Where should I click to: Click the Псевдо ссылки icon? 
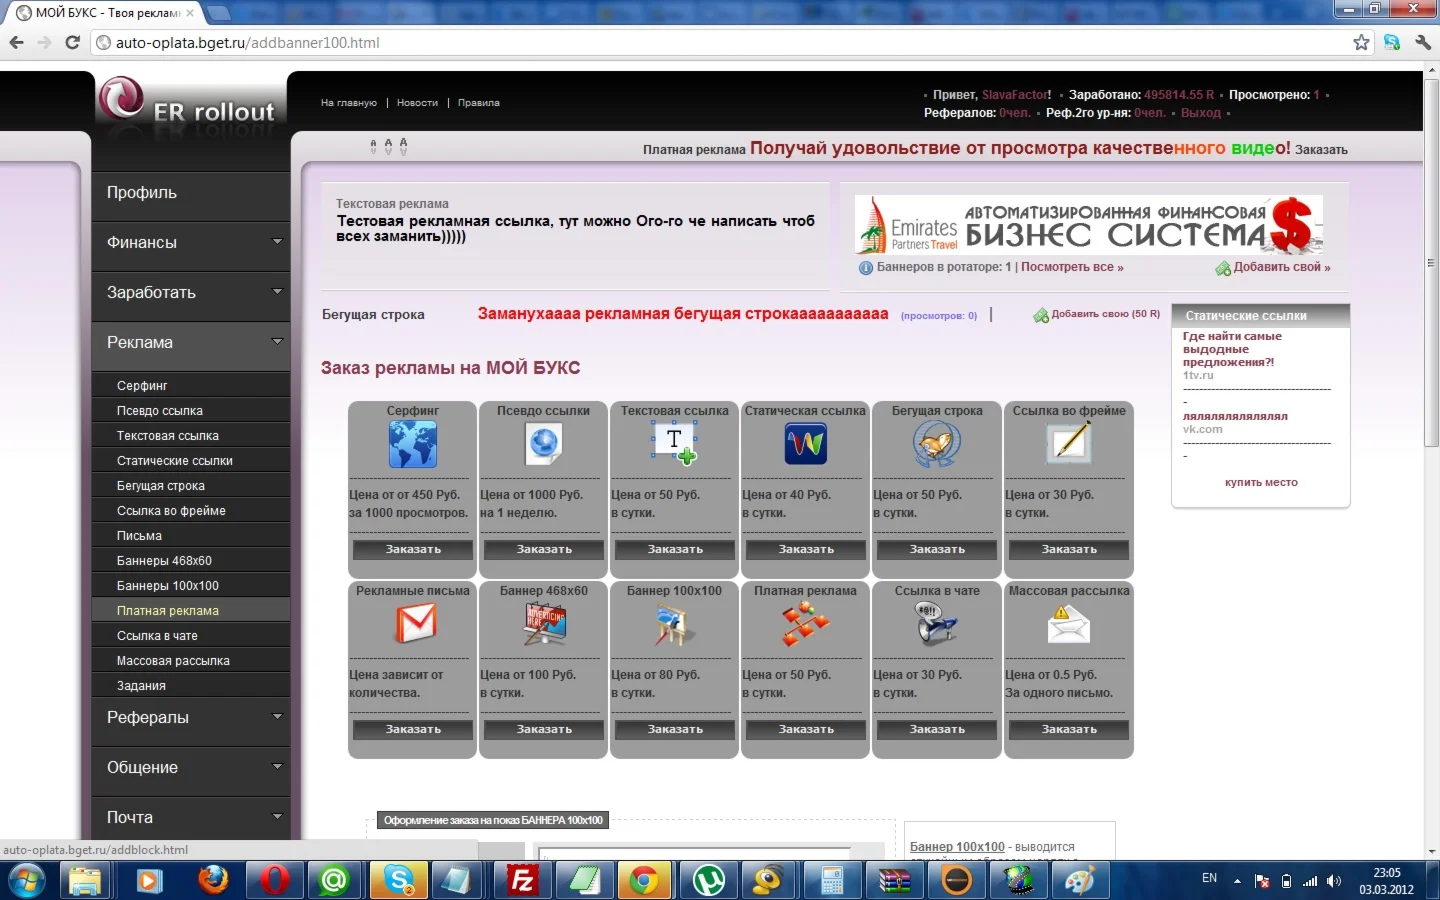(x=544, y=444)
